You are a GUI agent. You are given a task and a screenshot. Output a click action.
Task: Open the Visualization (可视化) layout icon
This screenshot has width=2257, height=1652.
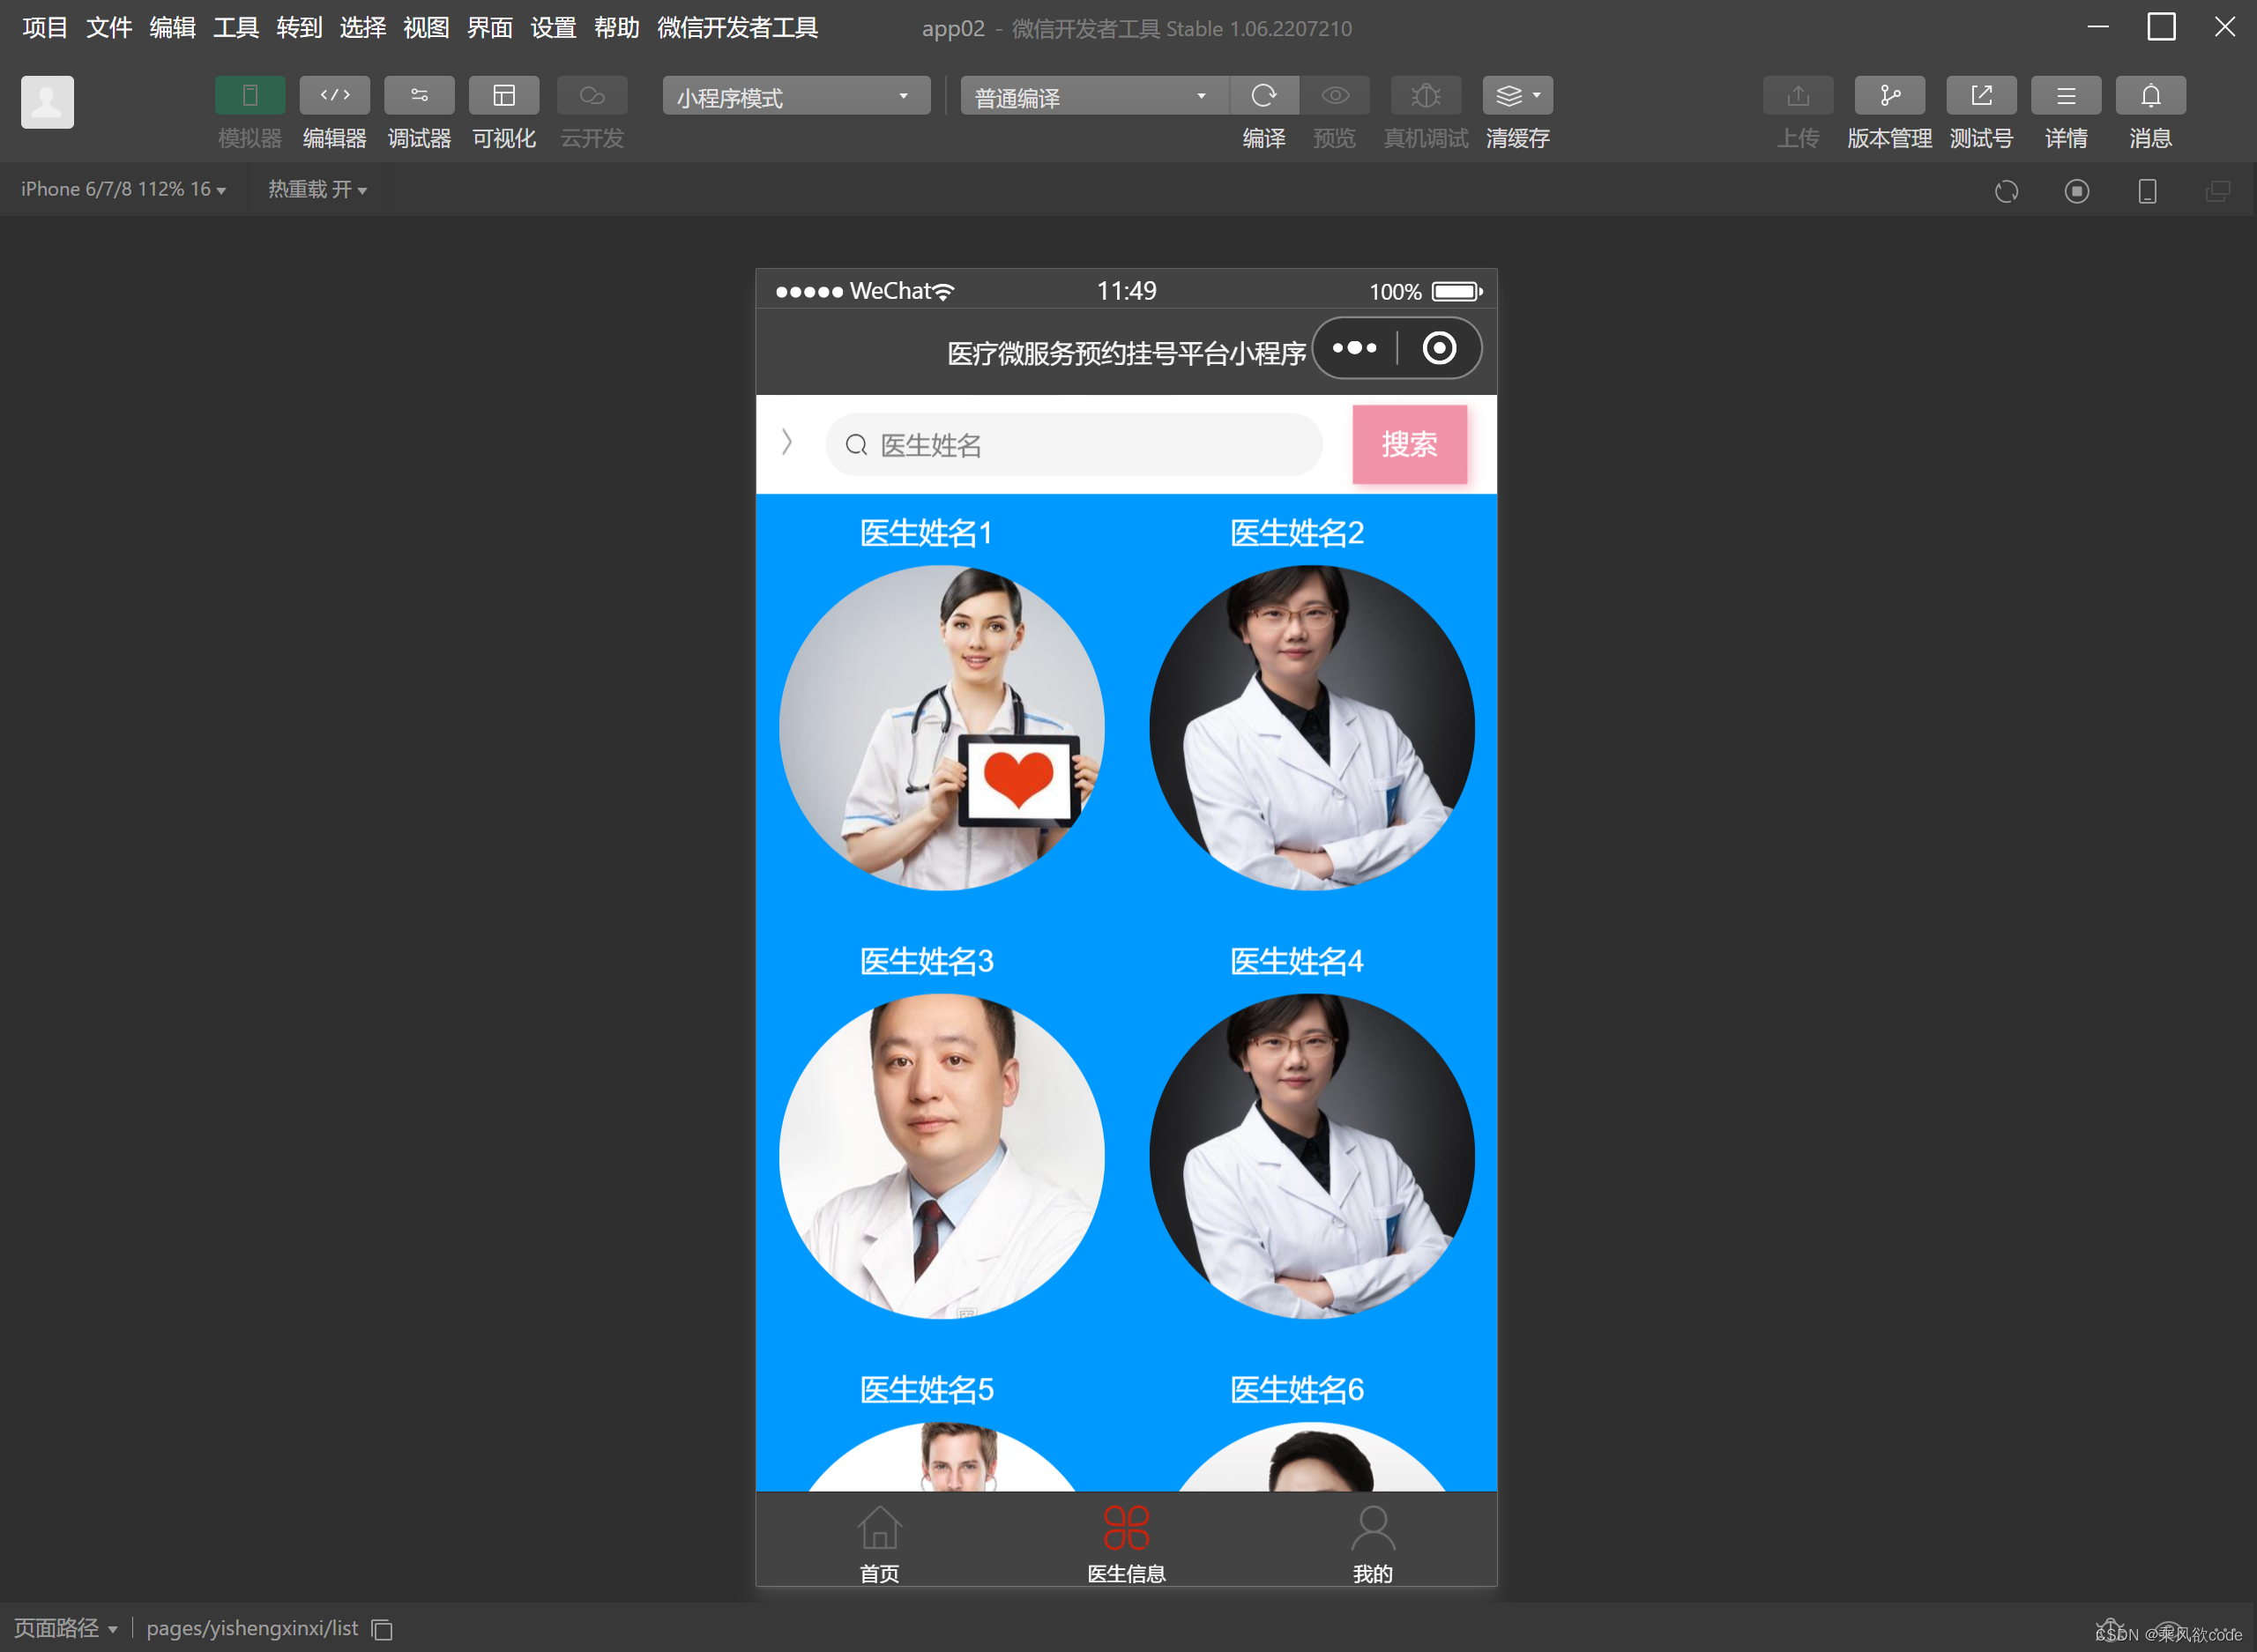[504, 96]
